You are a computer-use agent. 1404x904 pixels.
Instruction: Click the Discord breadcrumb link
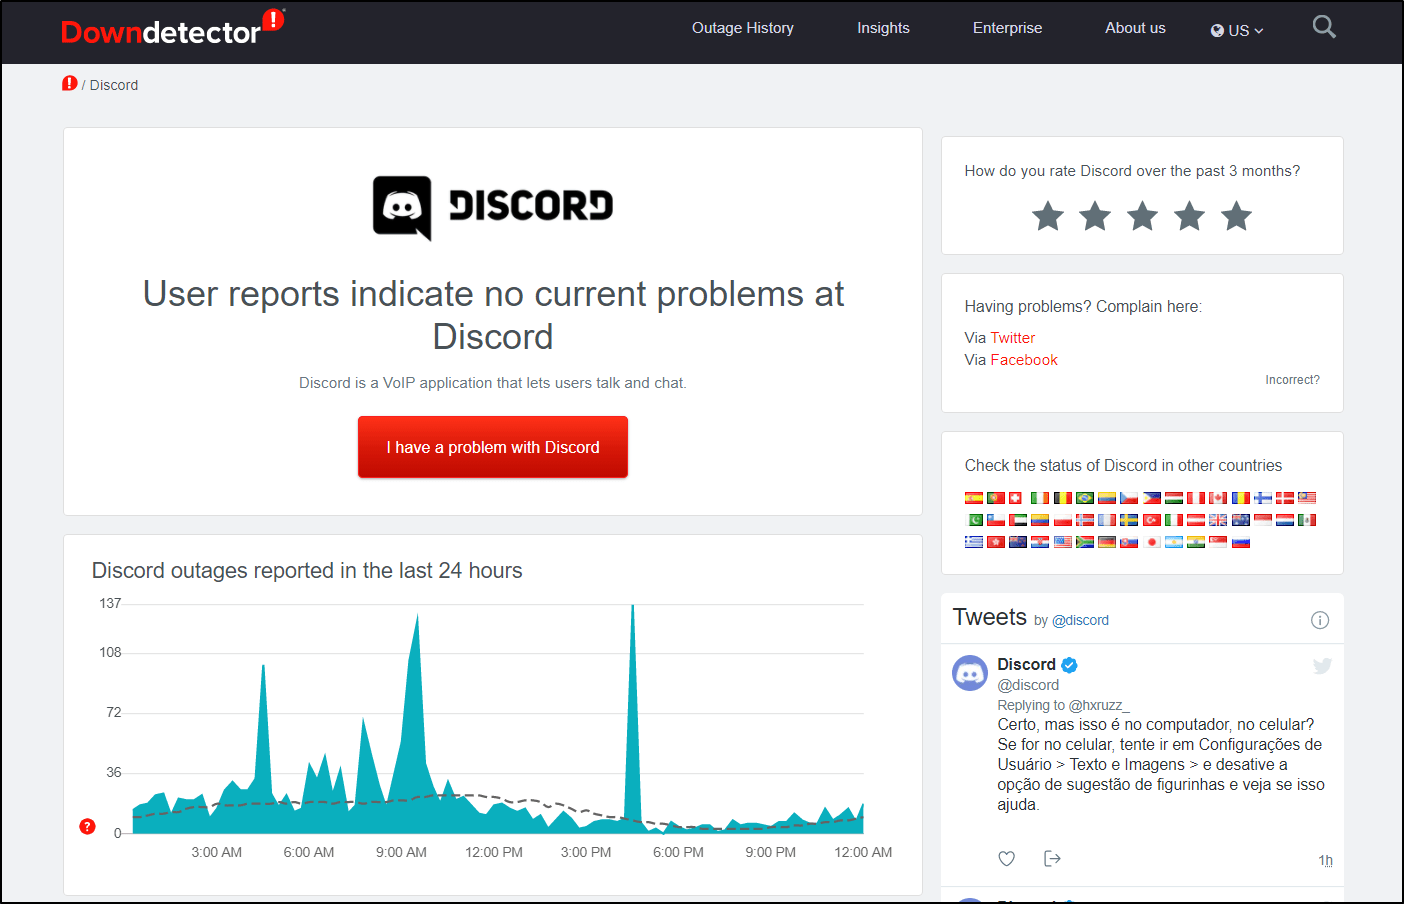(114, 85)
